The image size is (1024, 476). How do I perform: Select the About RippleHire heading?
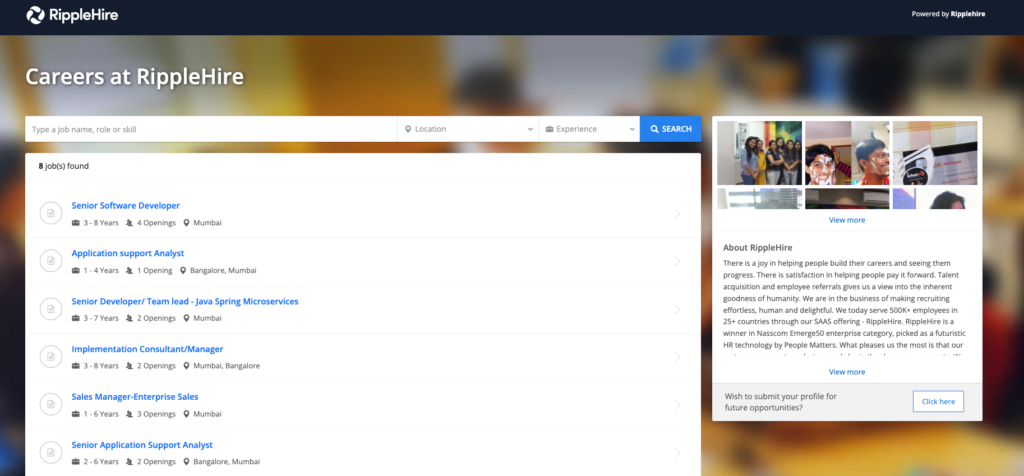(758, 247)
